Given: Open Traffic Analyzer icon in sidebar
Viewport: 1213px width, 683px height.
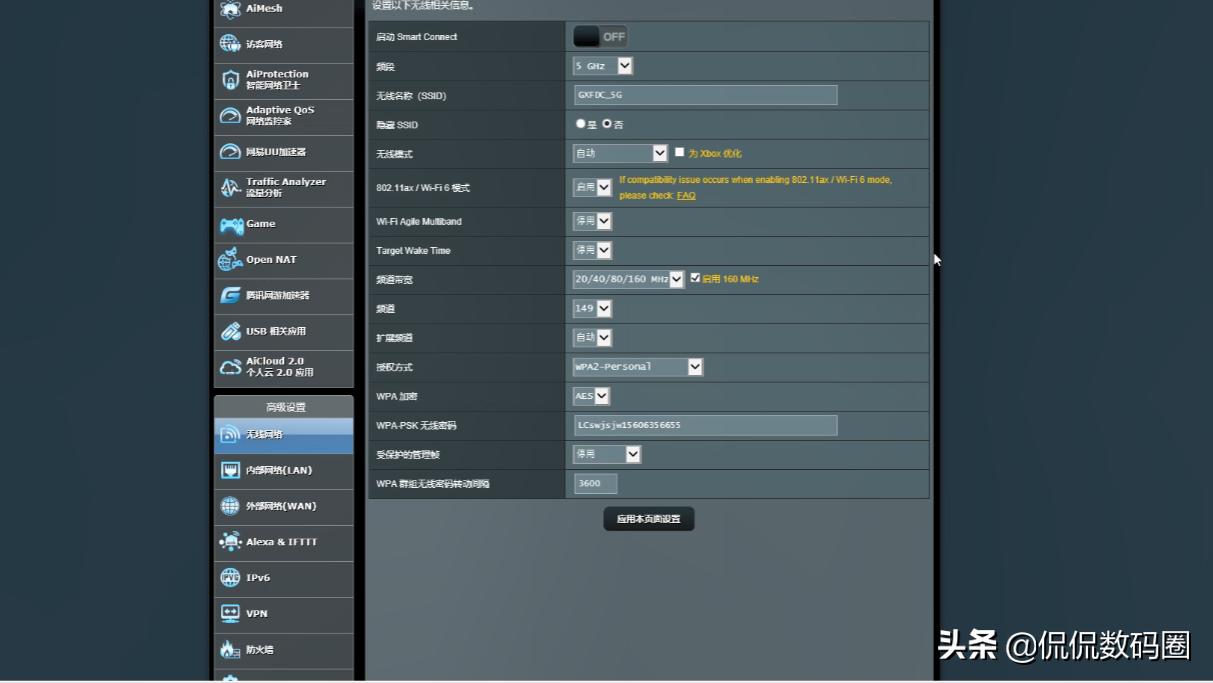Looking at the screenshot, I should pos(230,188).
